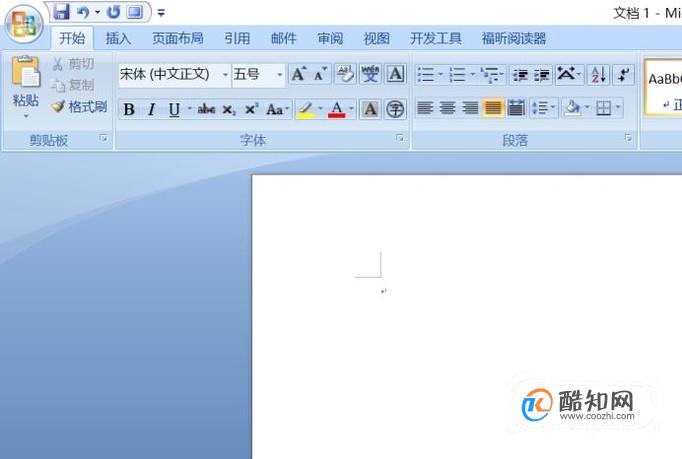This screenshot has height=459, width=682.
Task: Open the 开发工具 tab
Action: pos(436,38)
